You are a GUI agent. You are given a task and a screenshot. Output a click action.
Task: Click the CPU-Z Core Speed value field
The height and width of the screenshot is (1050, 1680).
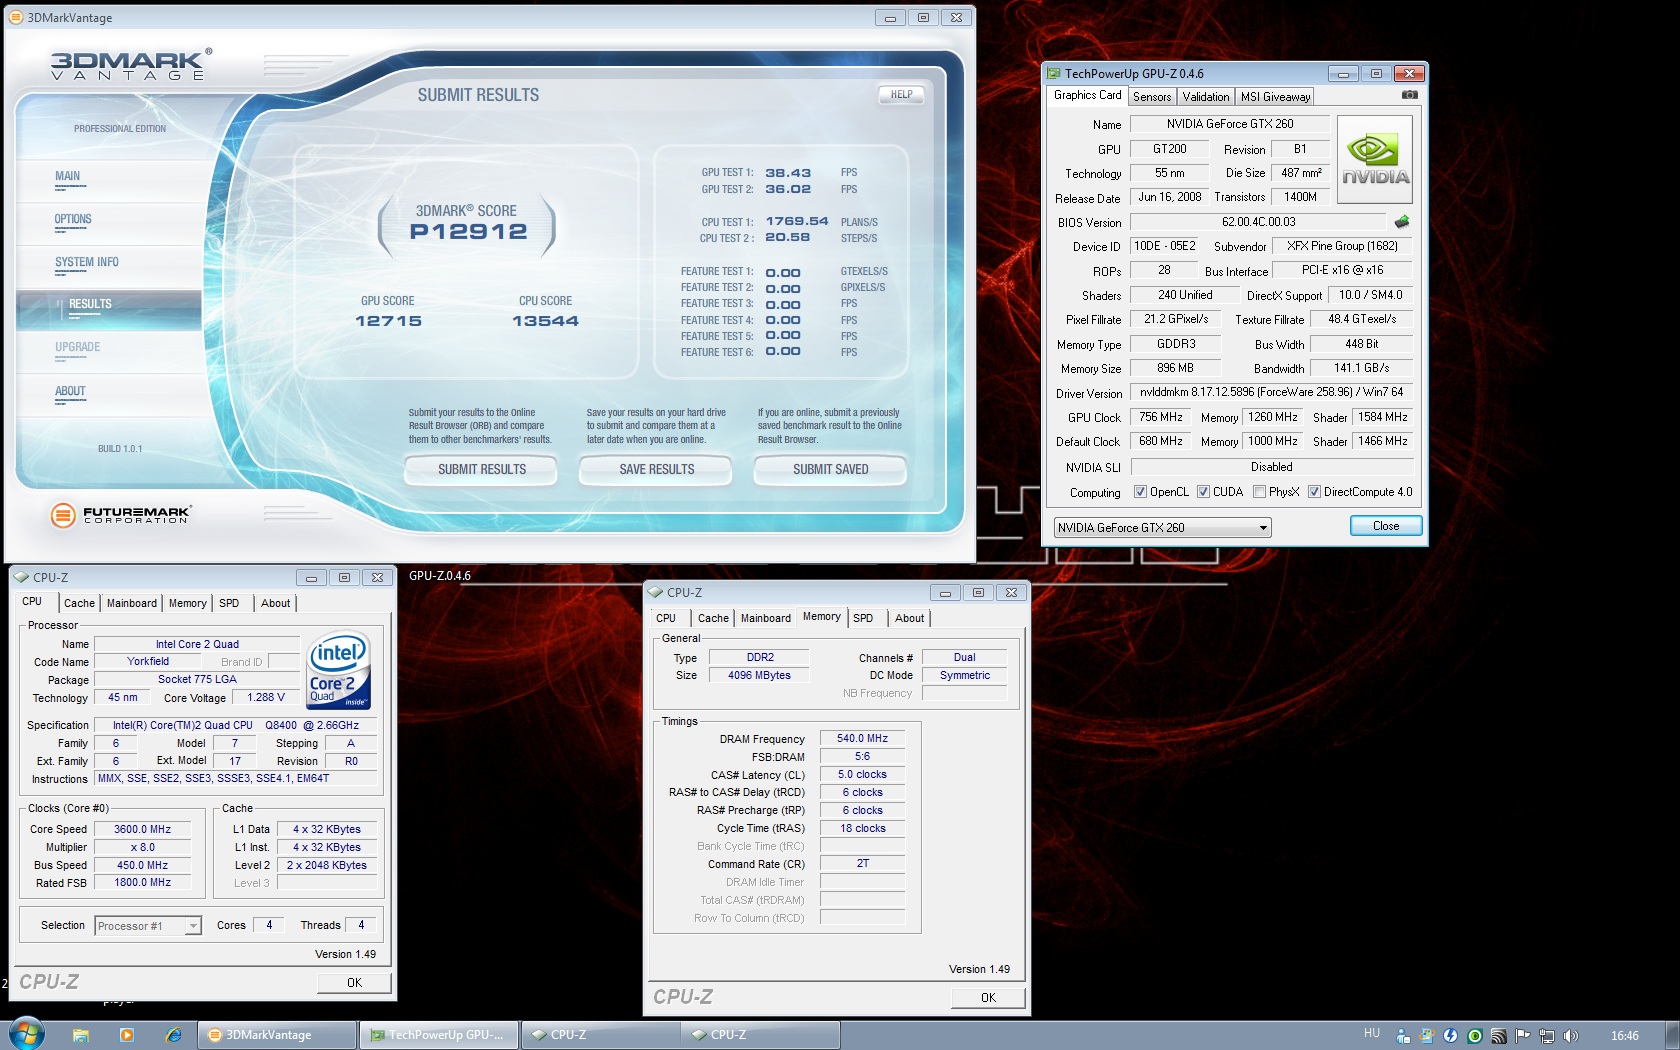(x=143, y=829)
